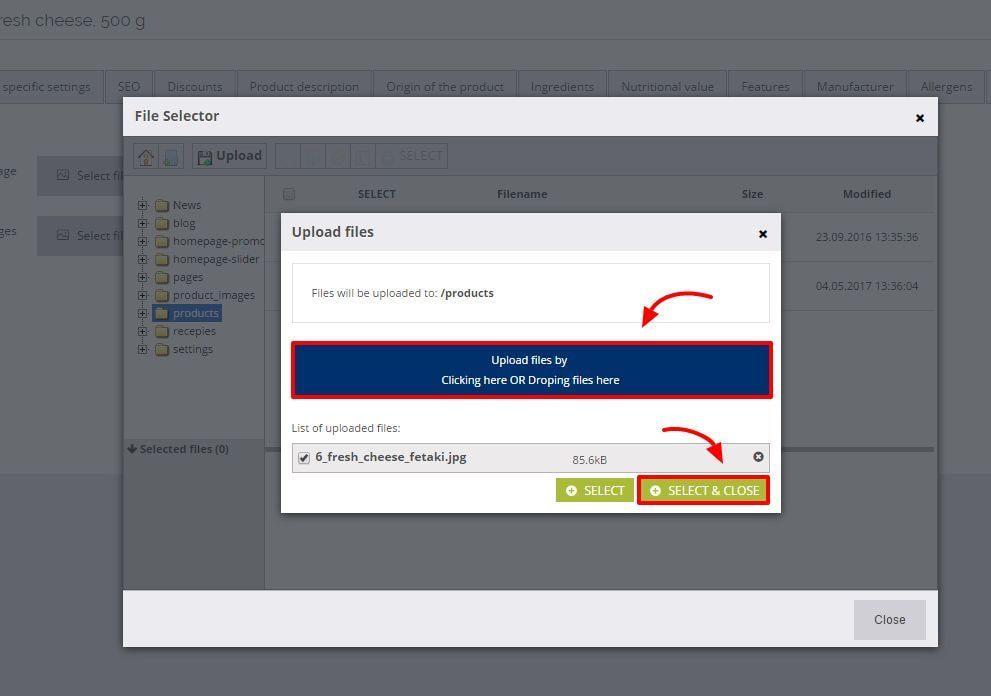This screenshot has width=991, height=696.
Task: Go to the home folder in File Selector toolbar
Action: 146,156
